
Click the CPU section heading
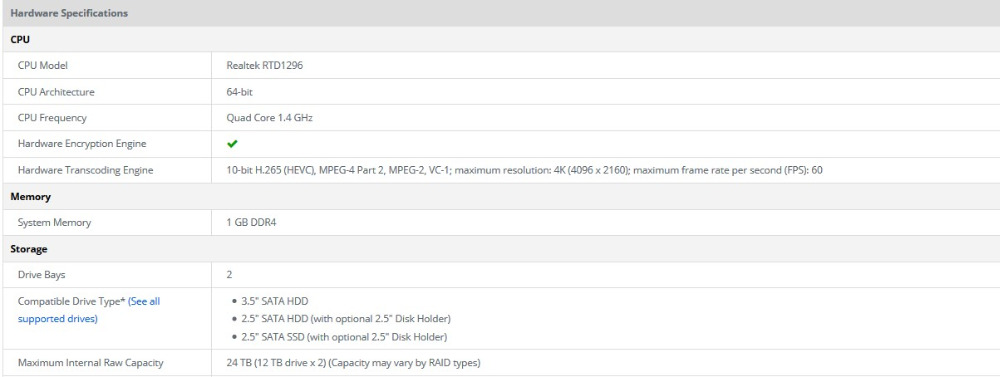20,40
